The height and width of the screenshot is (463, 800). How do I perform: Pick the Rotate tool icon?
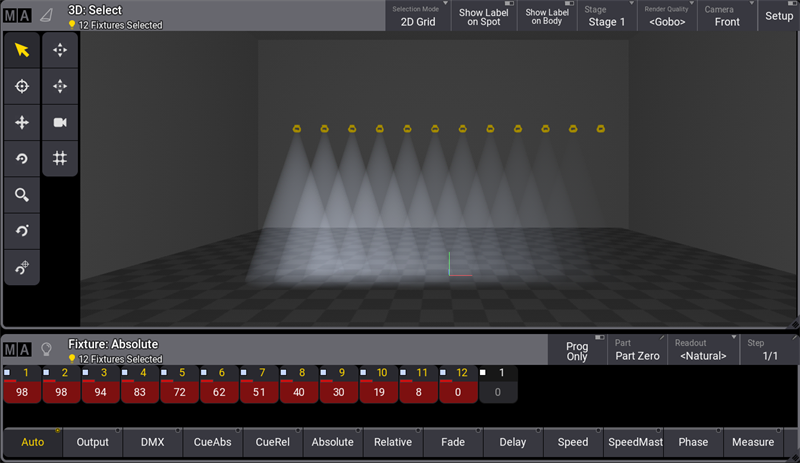coord(22,158)
